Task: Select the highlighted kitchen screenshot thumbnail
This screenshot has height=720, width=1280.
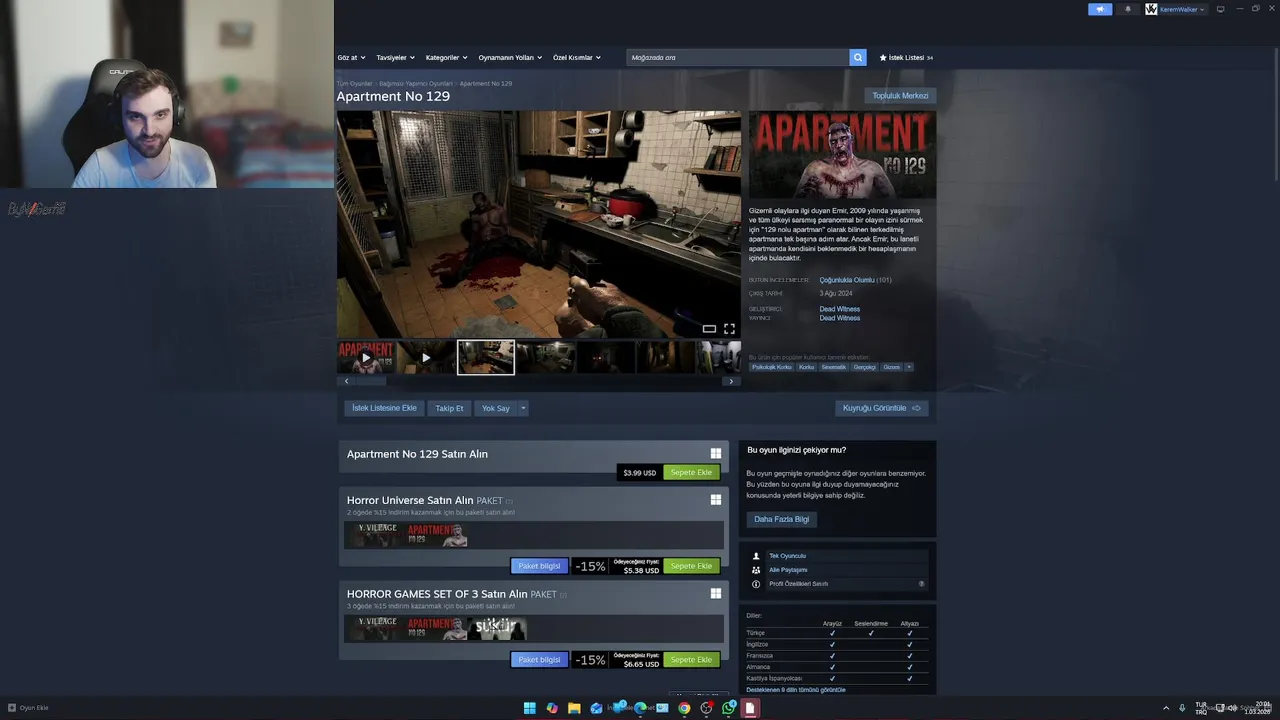Action: click(x=486, y=357)
